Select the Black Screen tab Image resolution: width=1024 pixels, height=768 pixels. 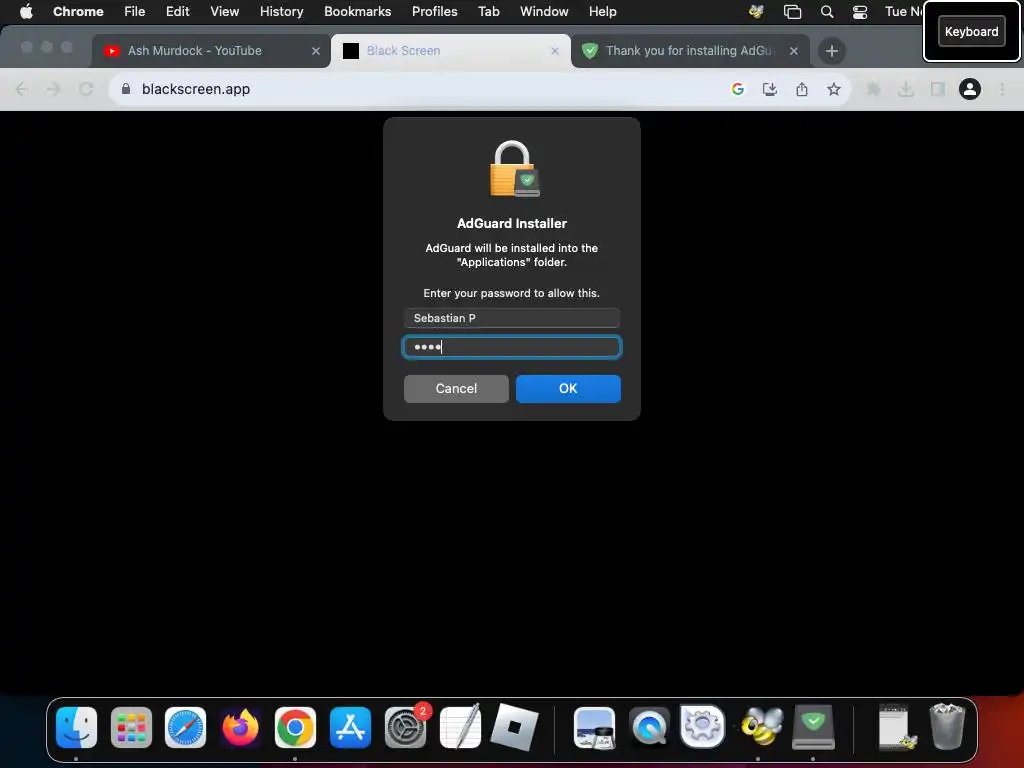(x=451, y=50)
